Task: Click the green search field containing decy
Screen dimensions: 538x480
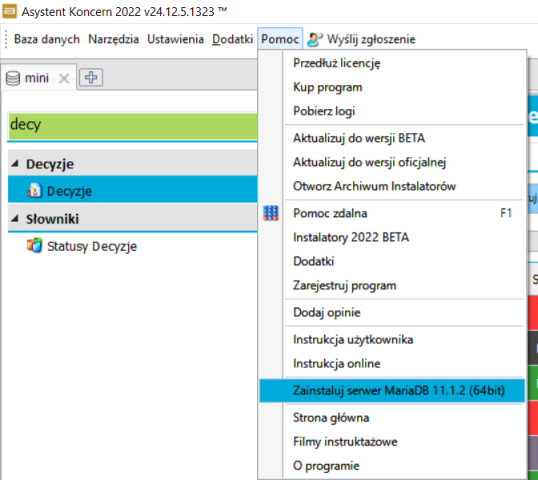Action: click(132, 126)
